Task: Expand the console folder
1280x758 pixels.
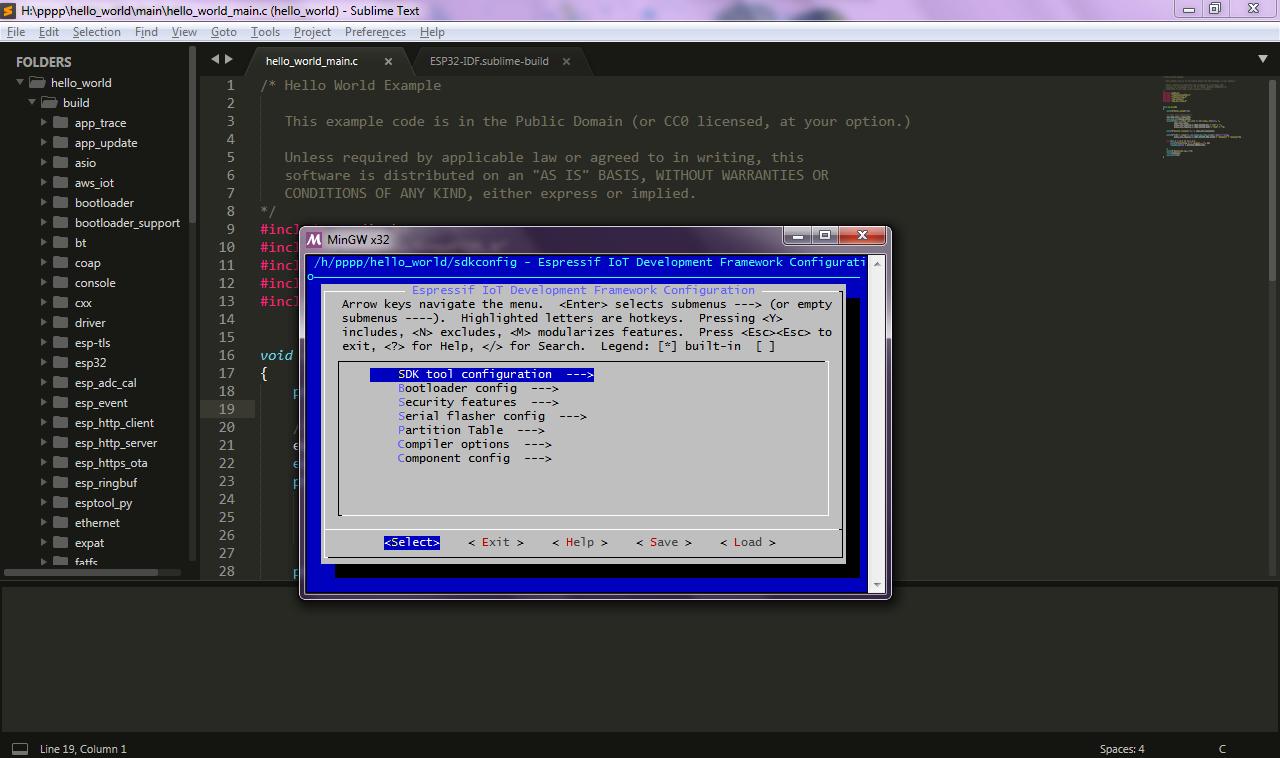Action: (x=44, y=282)
